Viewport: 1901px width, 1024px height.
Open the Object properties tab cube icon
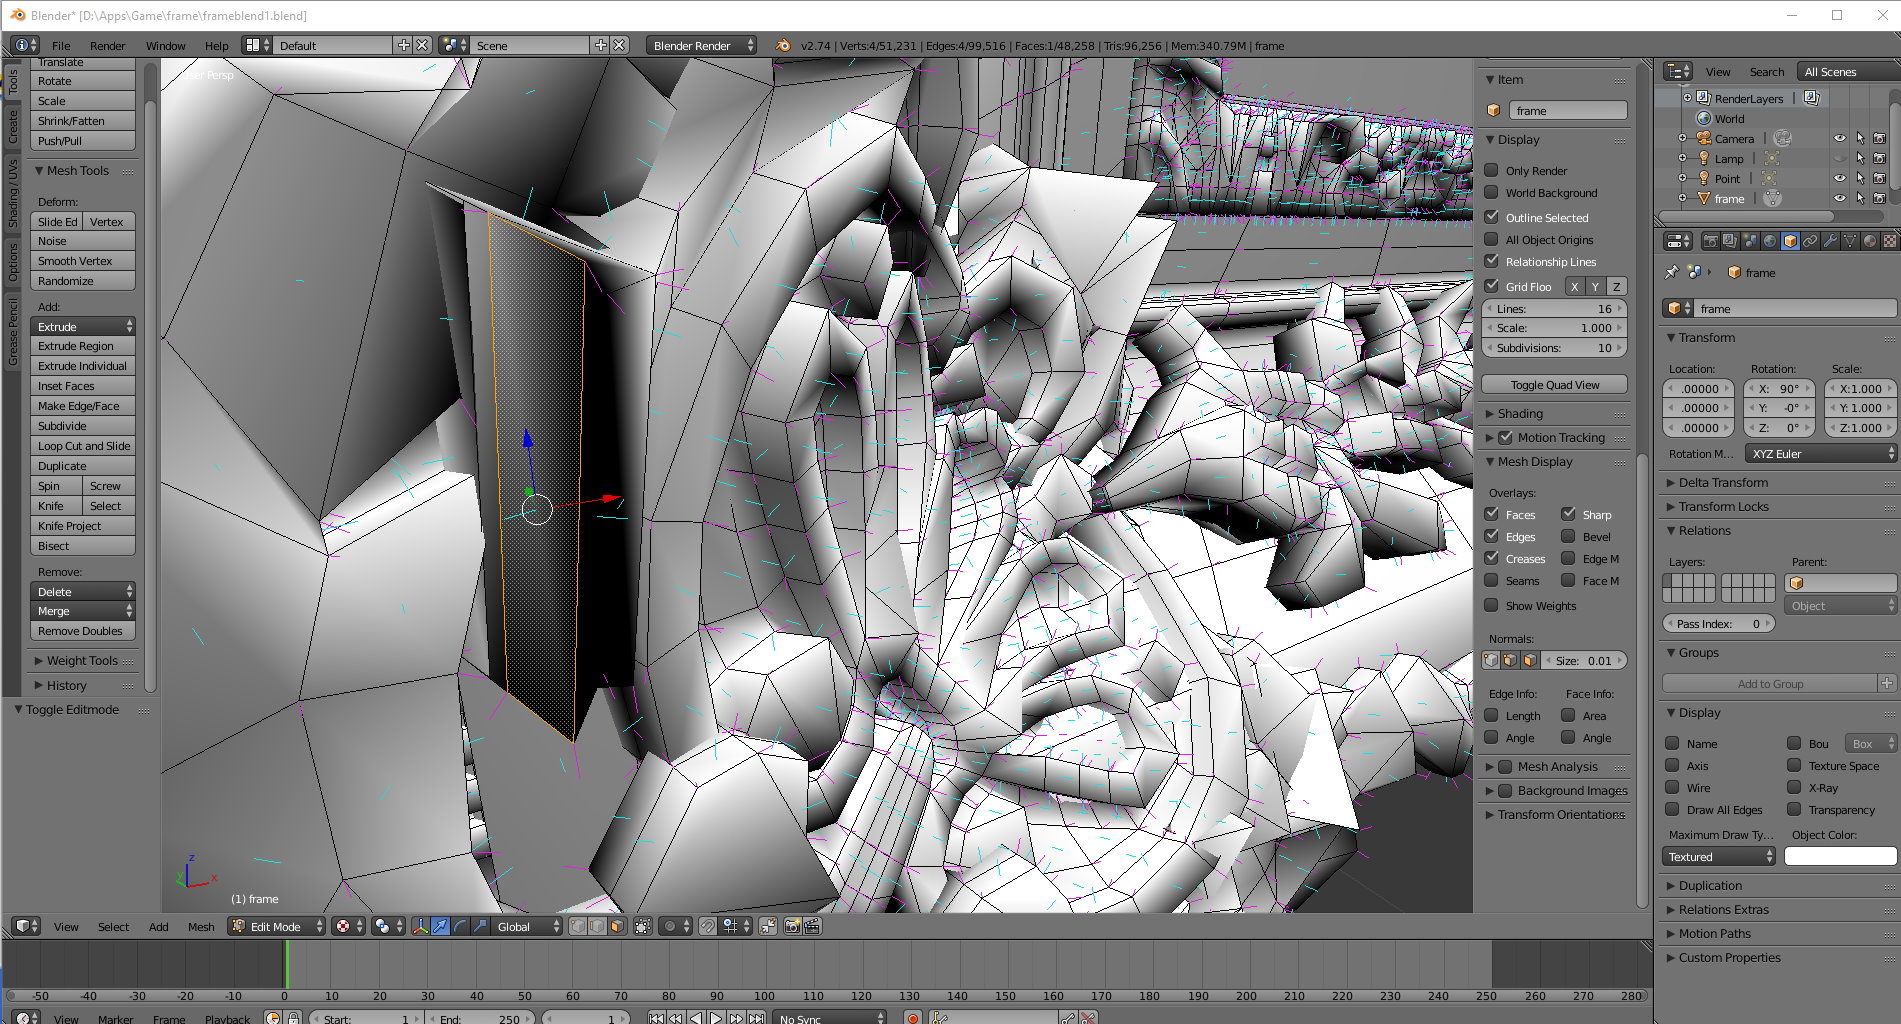pyautogui.click(x=1790, y=241)
